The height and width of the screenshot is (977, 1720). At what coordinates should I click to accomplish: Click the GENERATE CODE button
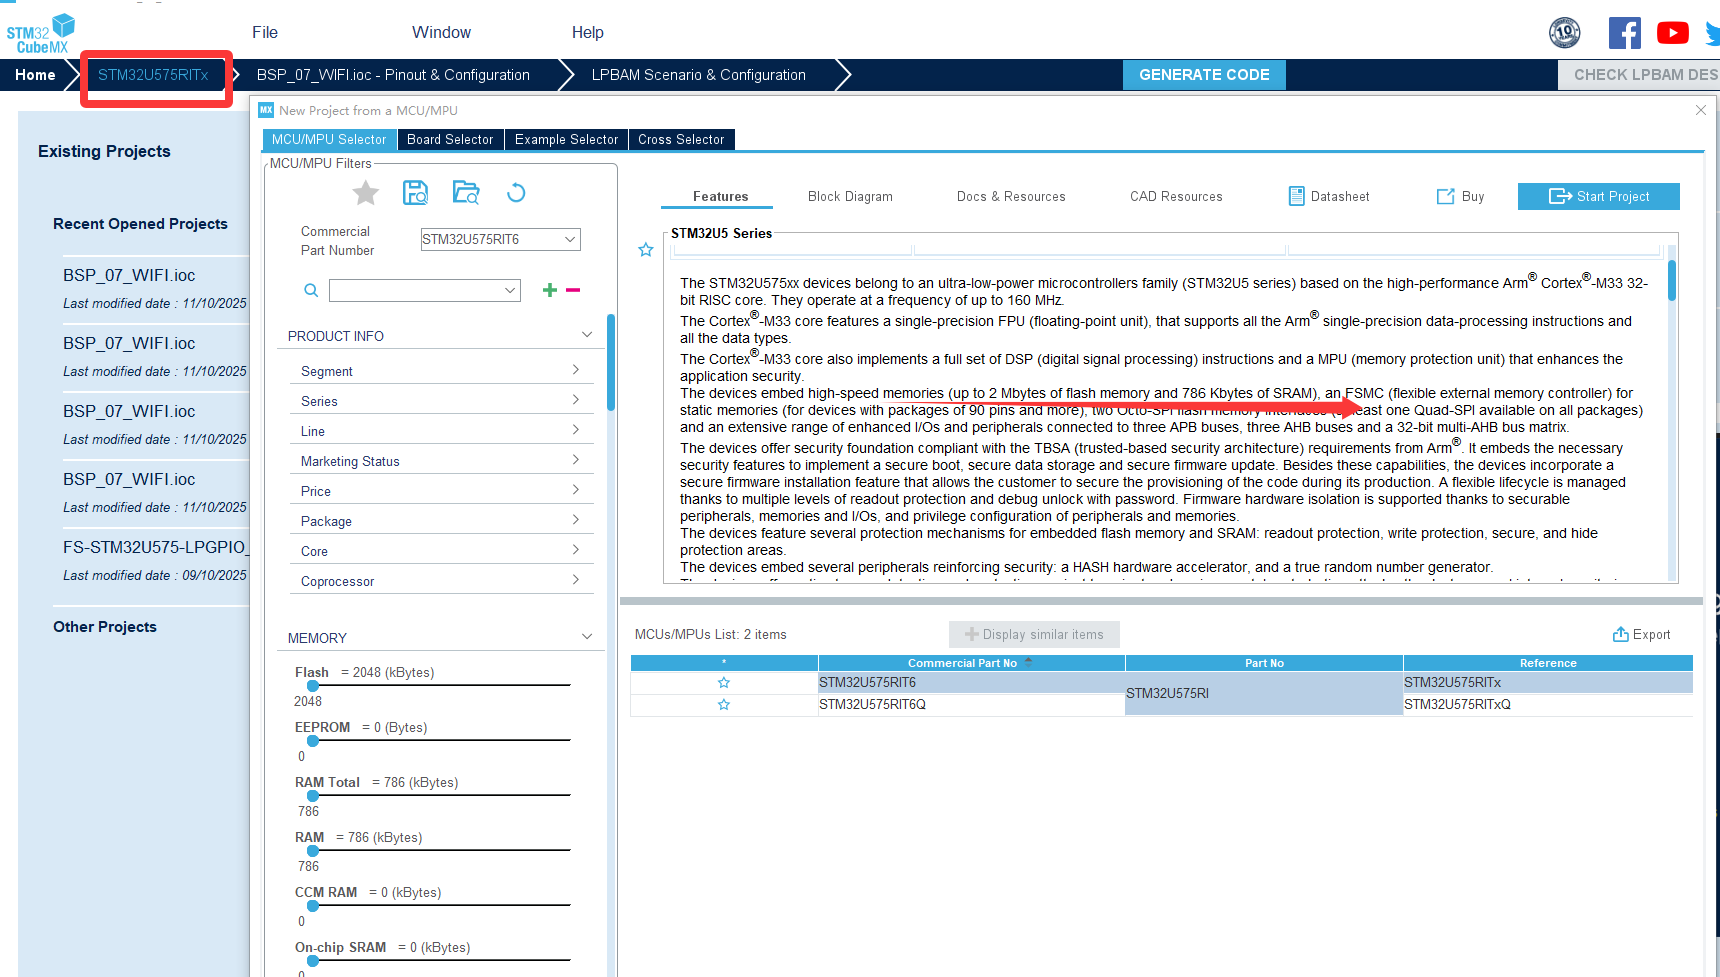[1204, 75]
